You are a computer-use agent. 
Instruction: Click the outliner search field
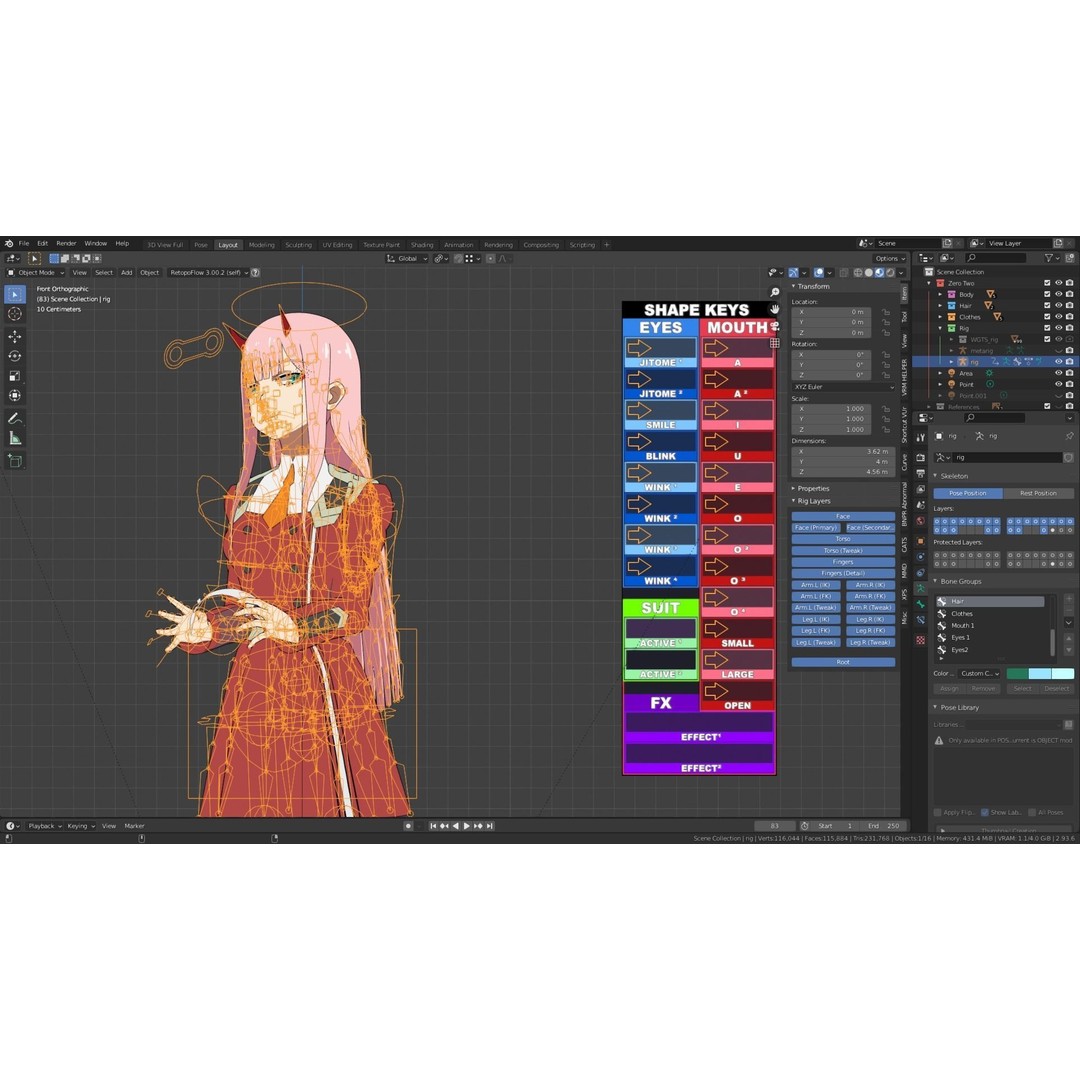(996, 258)
